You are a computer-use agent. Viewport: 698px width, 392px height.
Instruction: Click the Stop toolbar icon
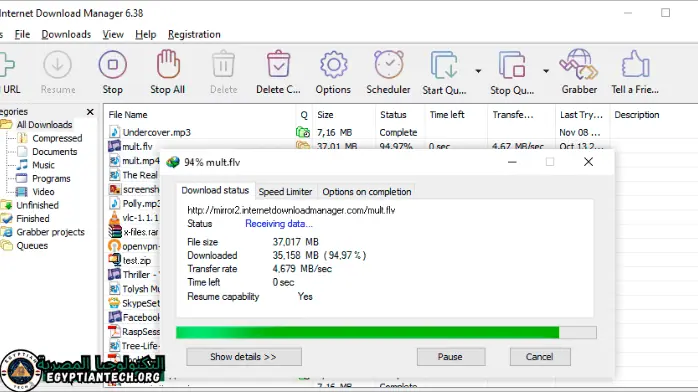(113, 65)
